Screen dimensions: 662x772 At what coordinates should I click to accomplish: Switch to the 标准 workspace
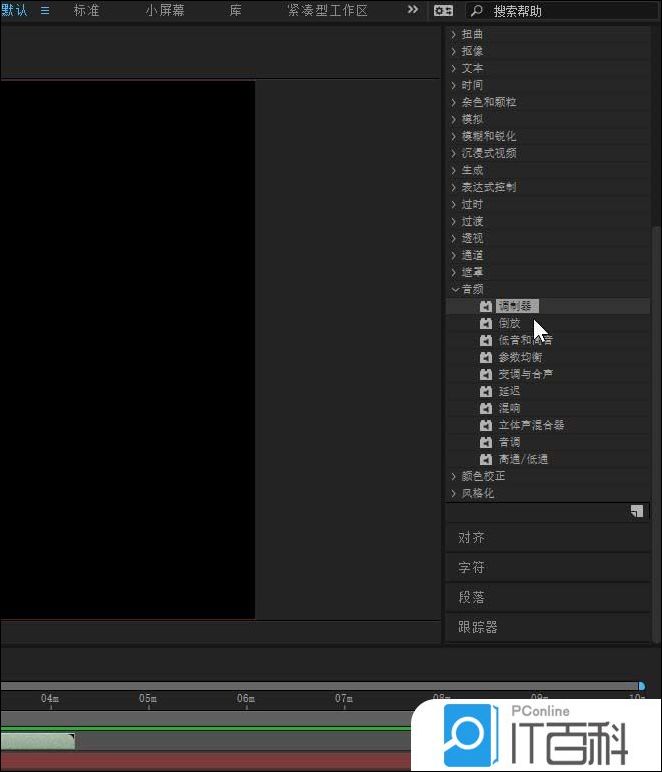point(87,10)
